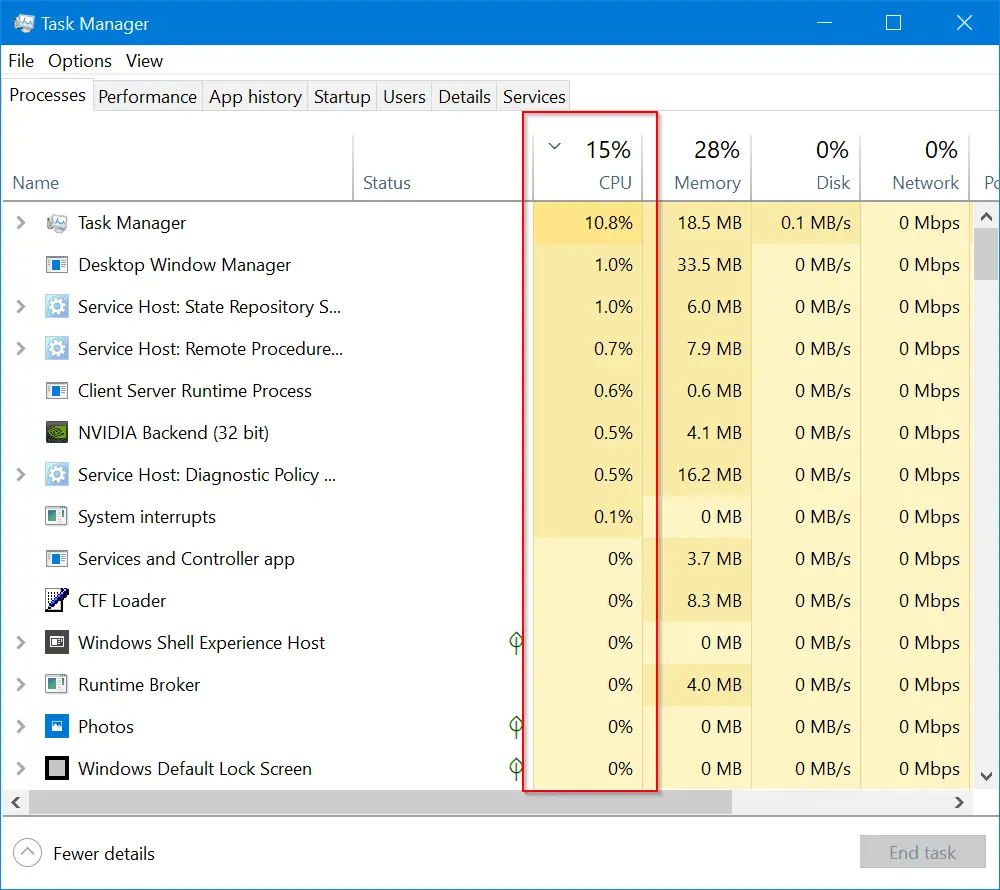Screen dimensions: 1000x890
Task: Click the Windows Shell Experience Host icon
Action: 57,643
